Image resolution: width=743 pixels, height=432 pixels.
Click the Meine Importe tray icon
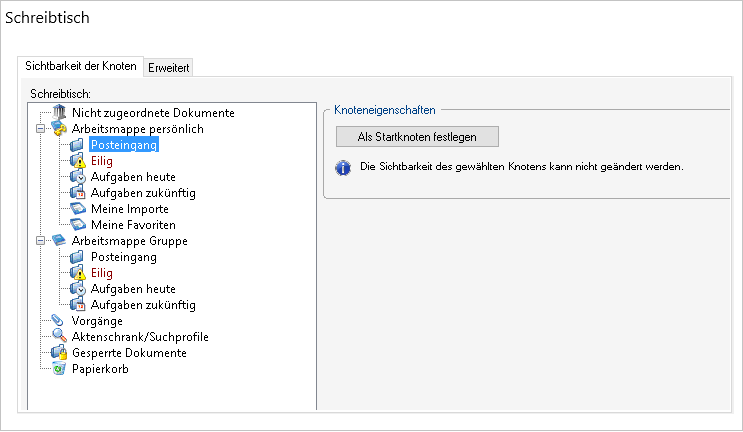point(78,208)
